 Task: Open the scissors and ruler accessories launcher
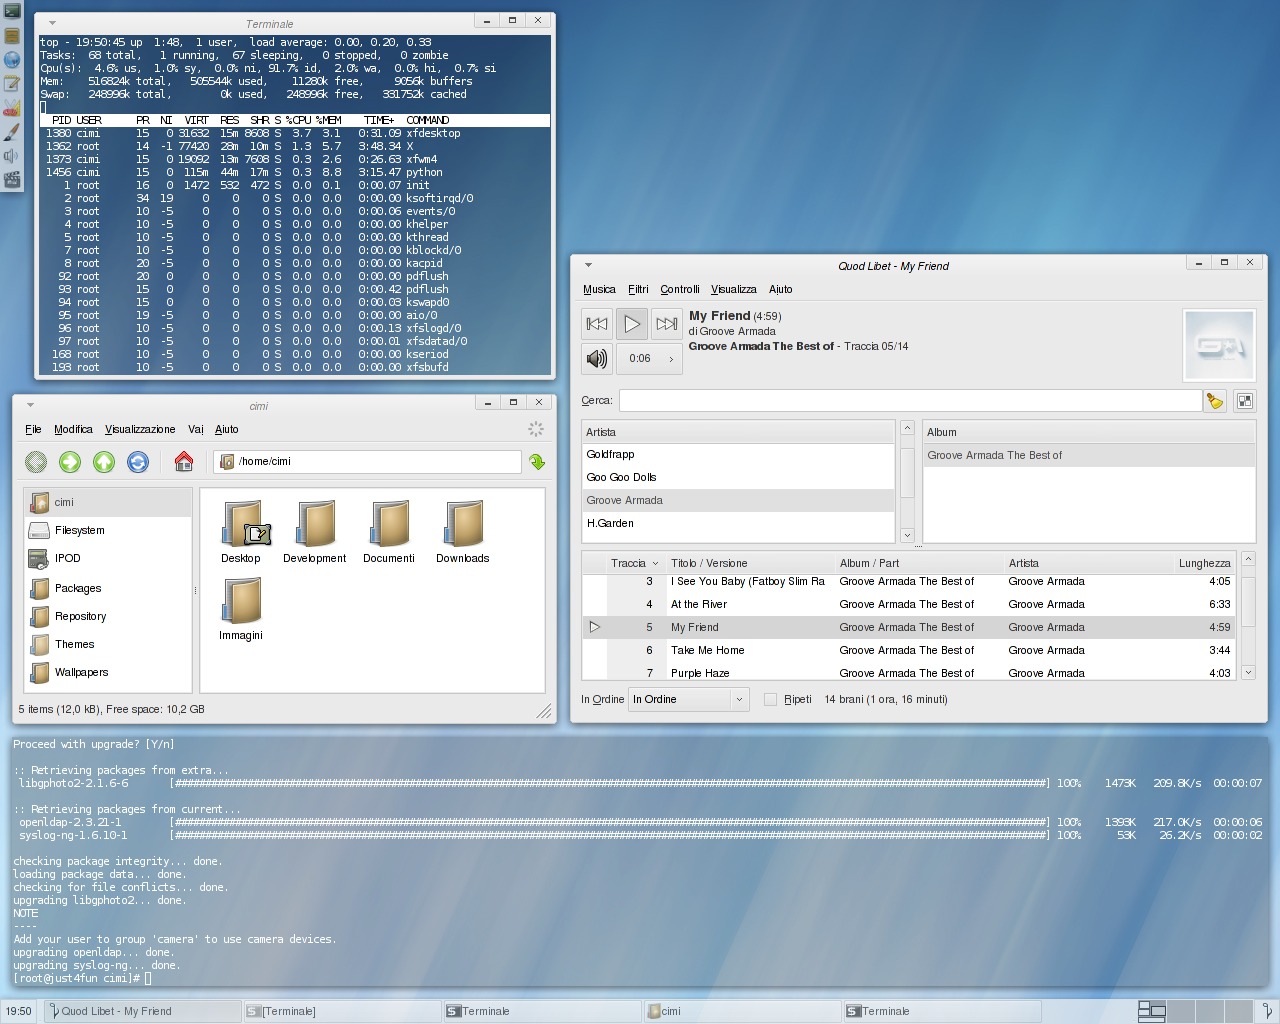[x=12, y=108]
